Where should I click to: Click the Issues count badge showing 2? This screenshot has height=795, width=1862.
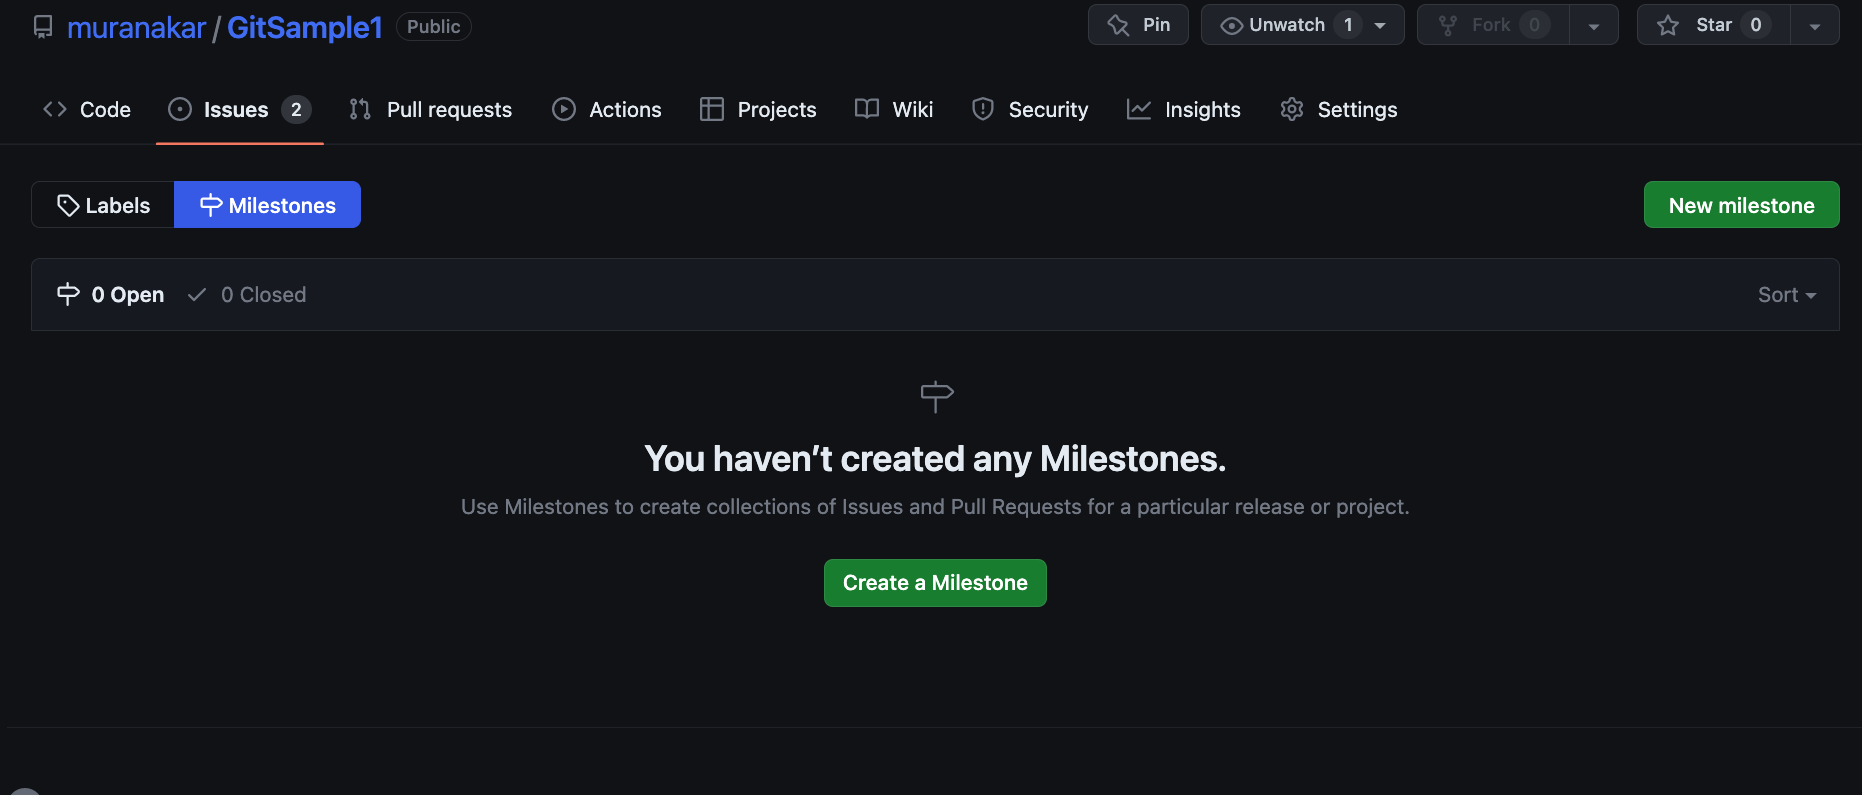click(x=296, y=109)
